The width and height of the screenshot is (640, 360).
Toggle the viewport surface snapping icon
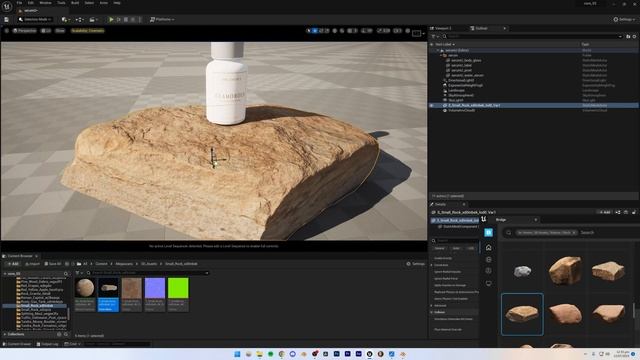click(x=342, y=31)
